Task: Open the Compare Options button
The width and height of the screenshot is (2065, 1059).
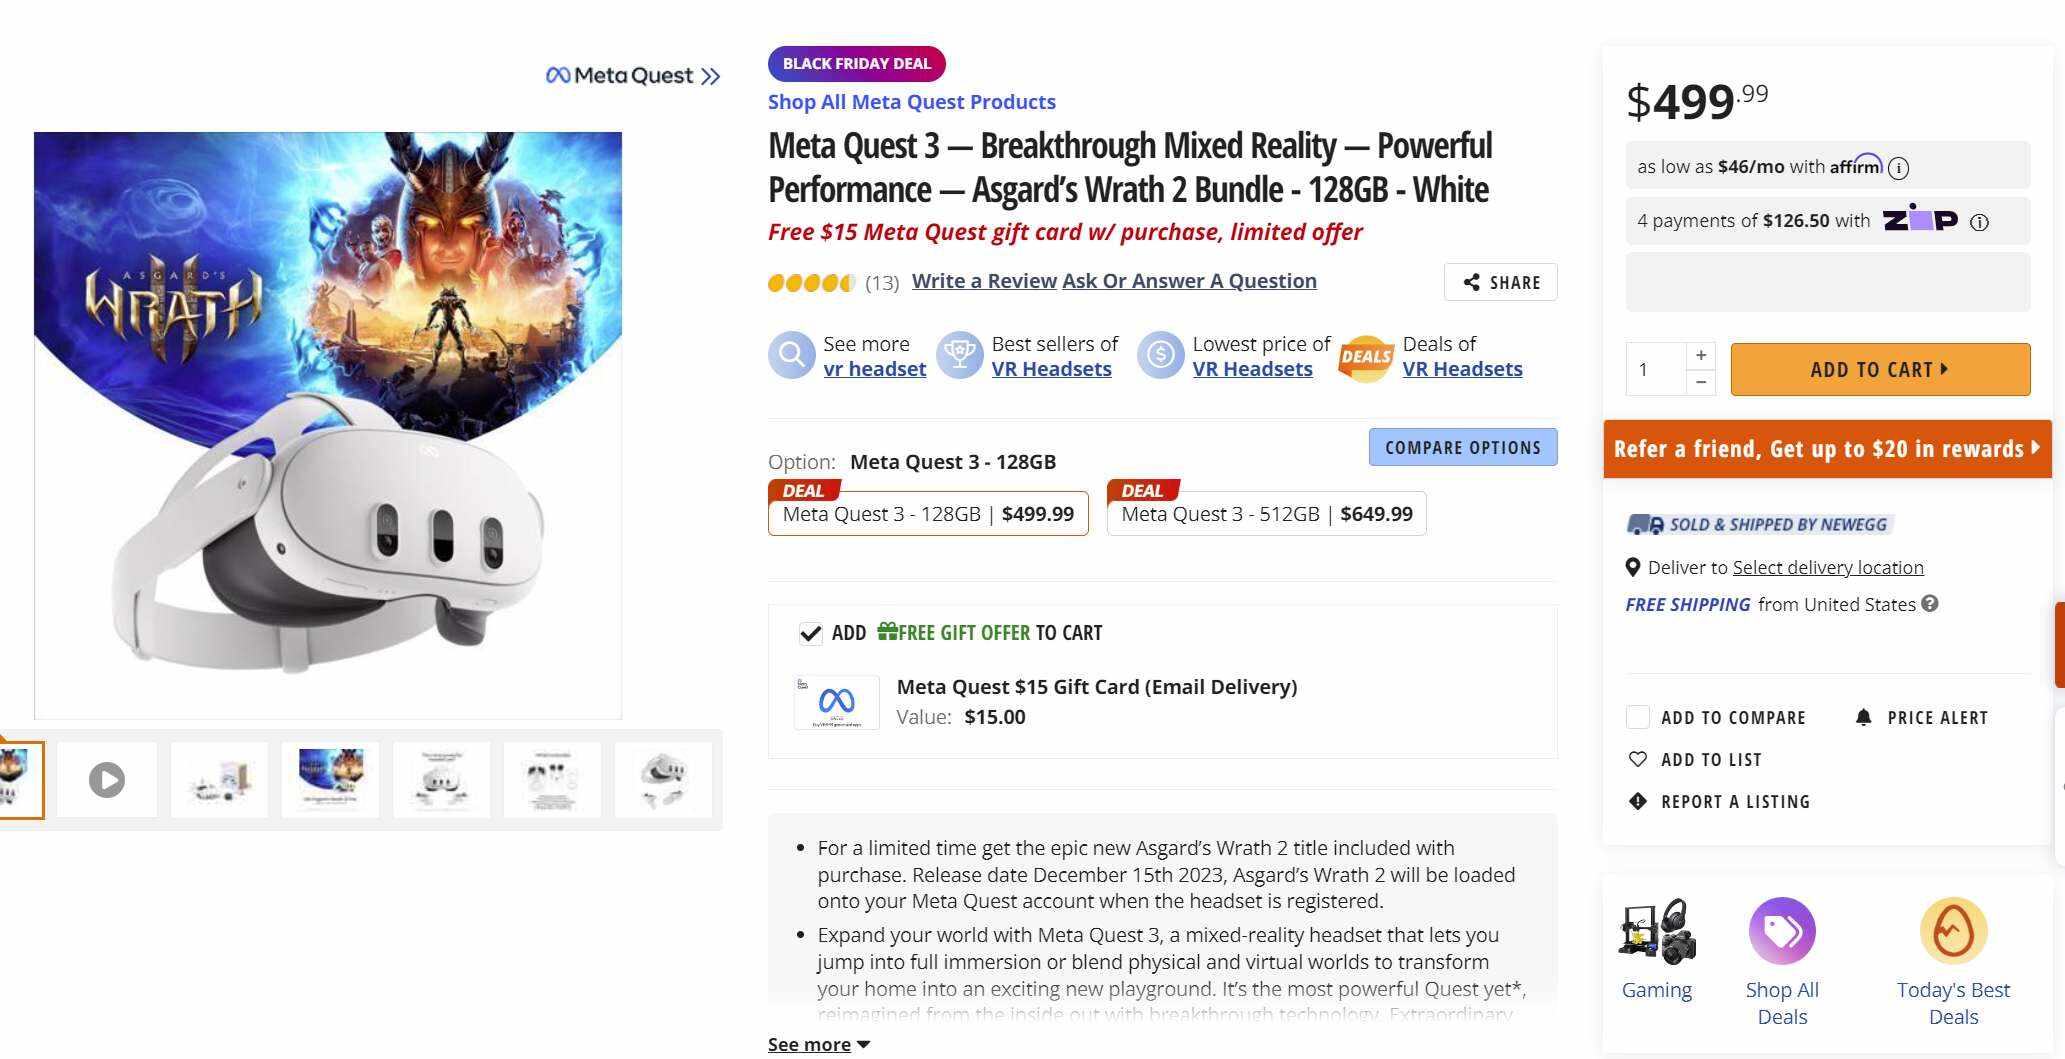Action: coord(1462,447)
